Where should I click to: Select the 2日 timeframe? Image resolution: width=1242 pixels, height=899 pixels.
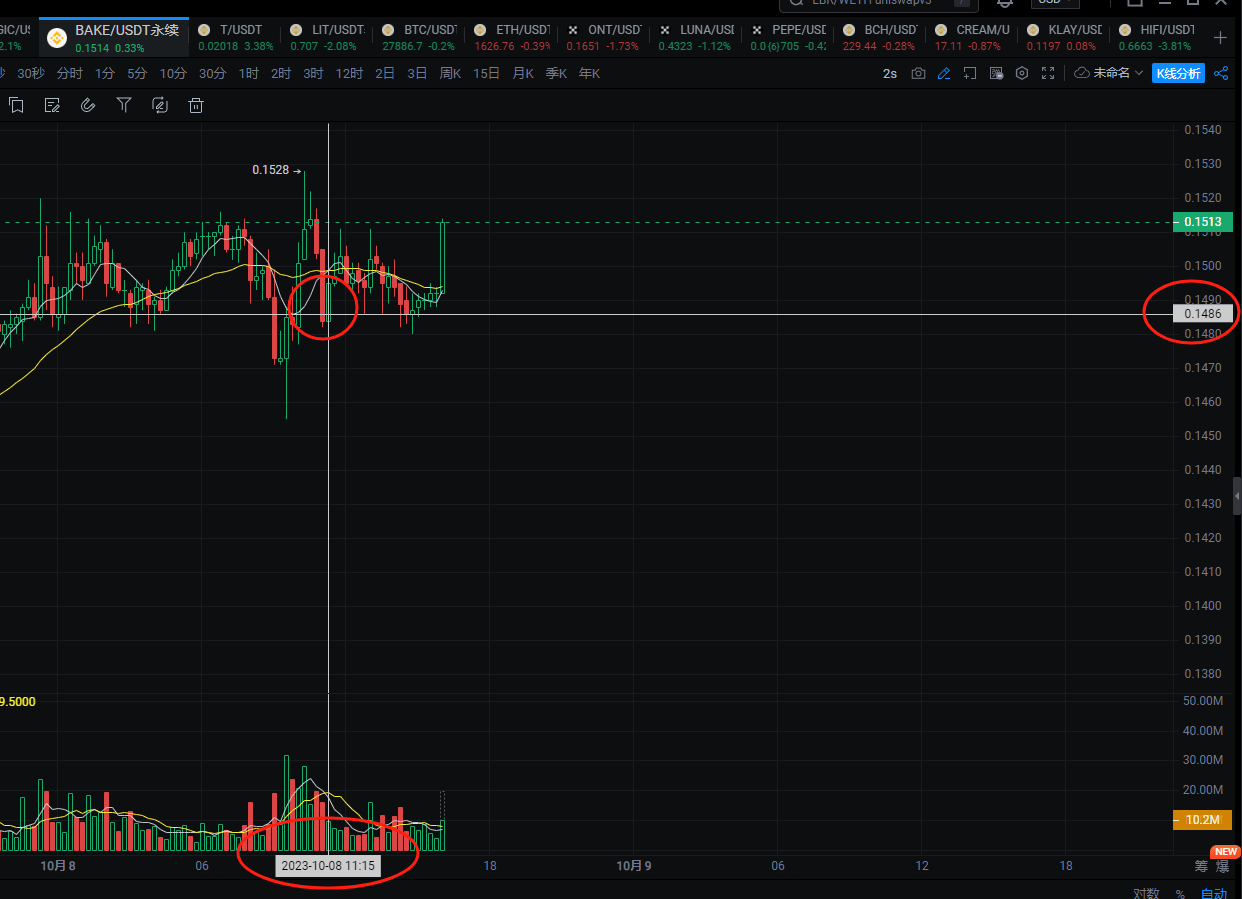[385, 73]
